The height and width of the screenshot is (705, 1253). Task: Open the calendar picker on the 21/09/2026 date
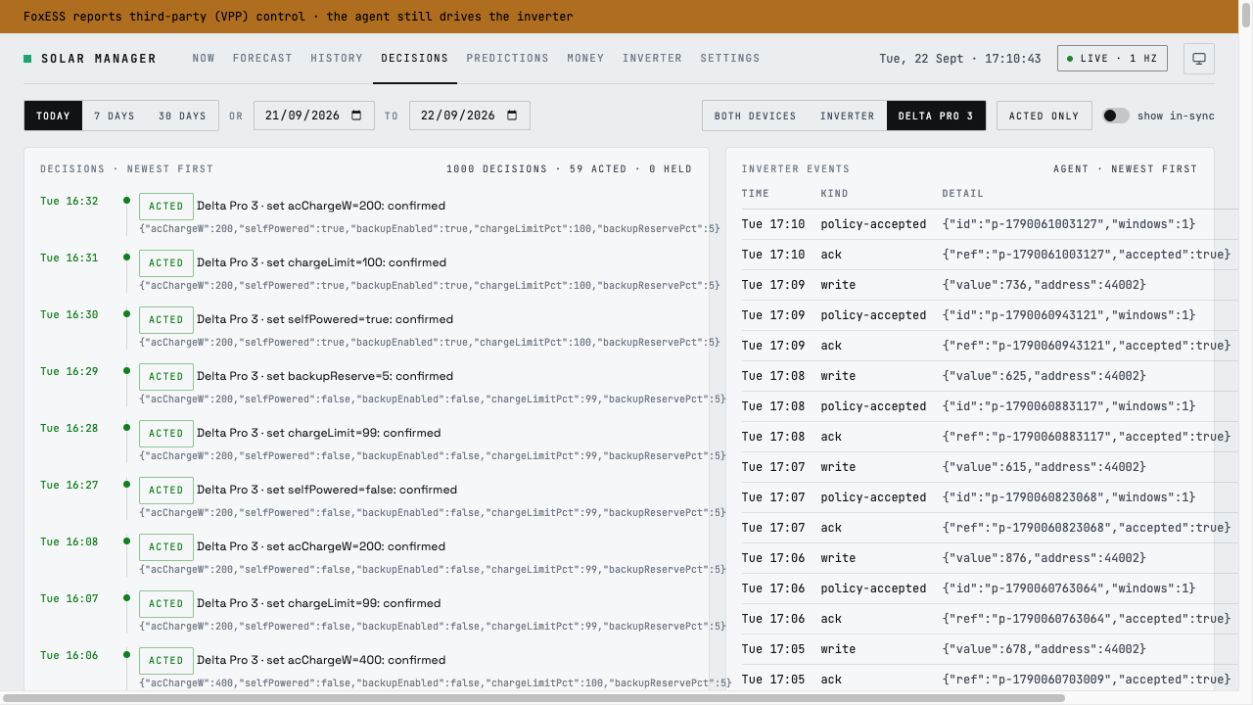pos(357,115)
